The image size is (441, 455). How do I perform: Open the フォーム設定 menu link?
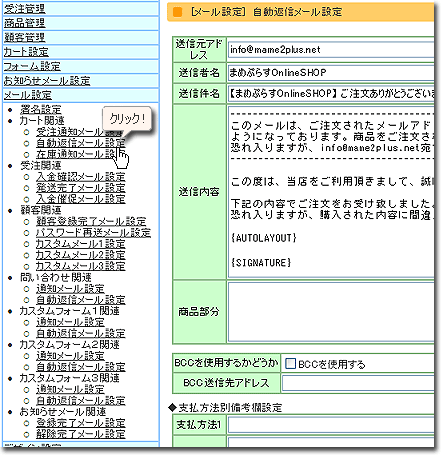(x=32, y=66)
